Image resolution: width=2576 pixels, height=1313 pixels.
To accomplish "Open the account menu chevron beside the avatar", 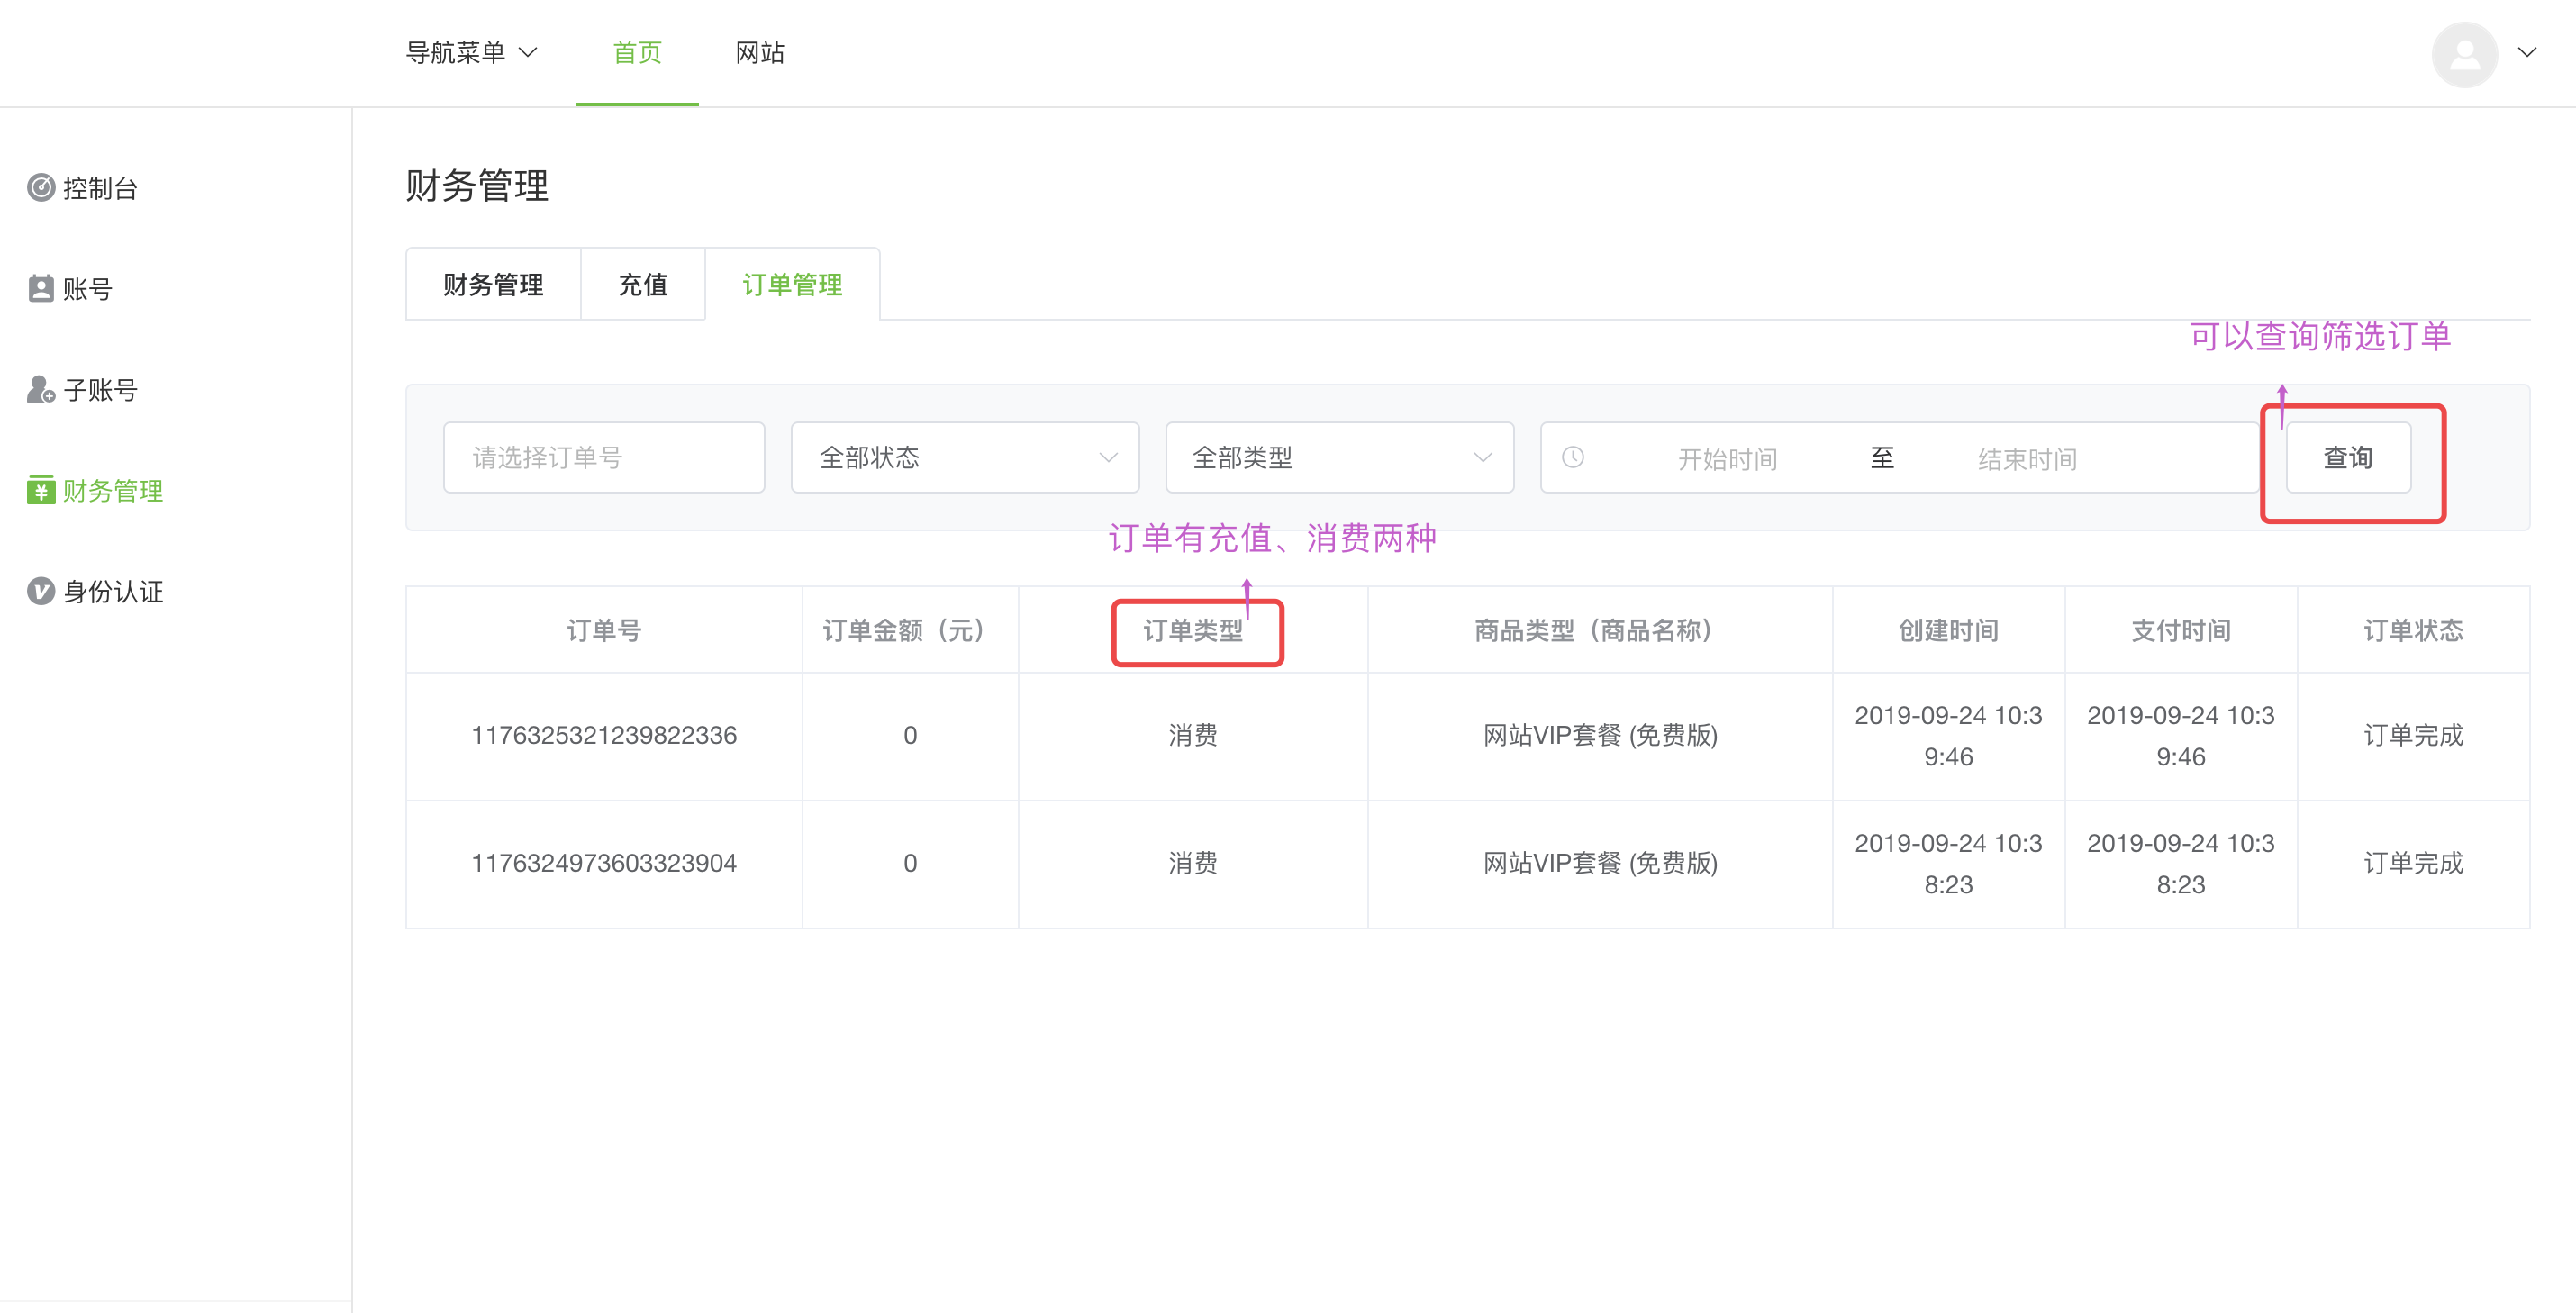I will coord(2527,53).
